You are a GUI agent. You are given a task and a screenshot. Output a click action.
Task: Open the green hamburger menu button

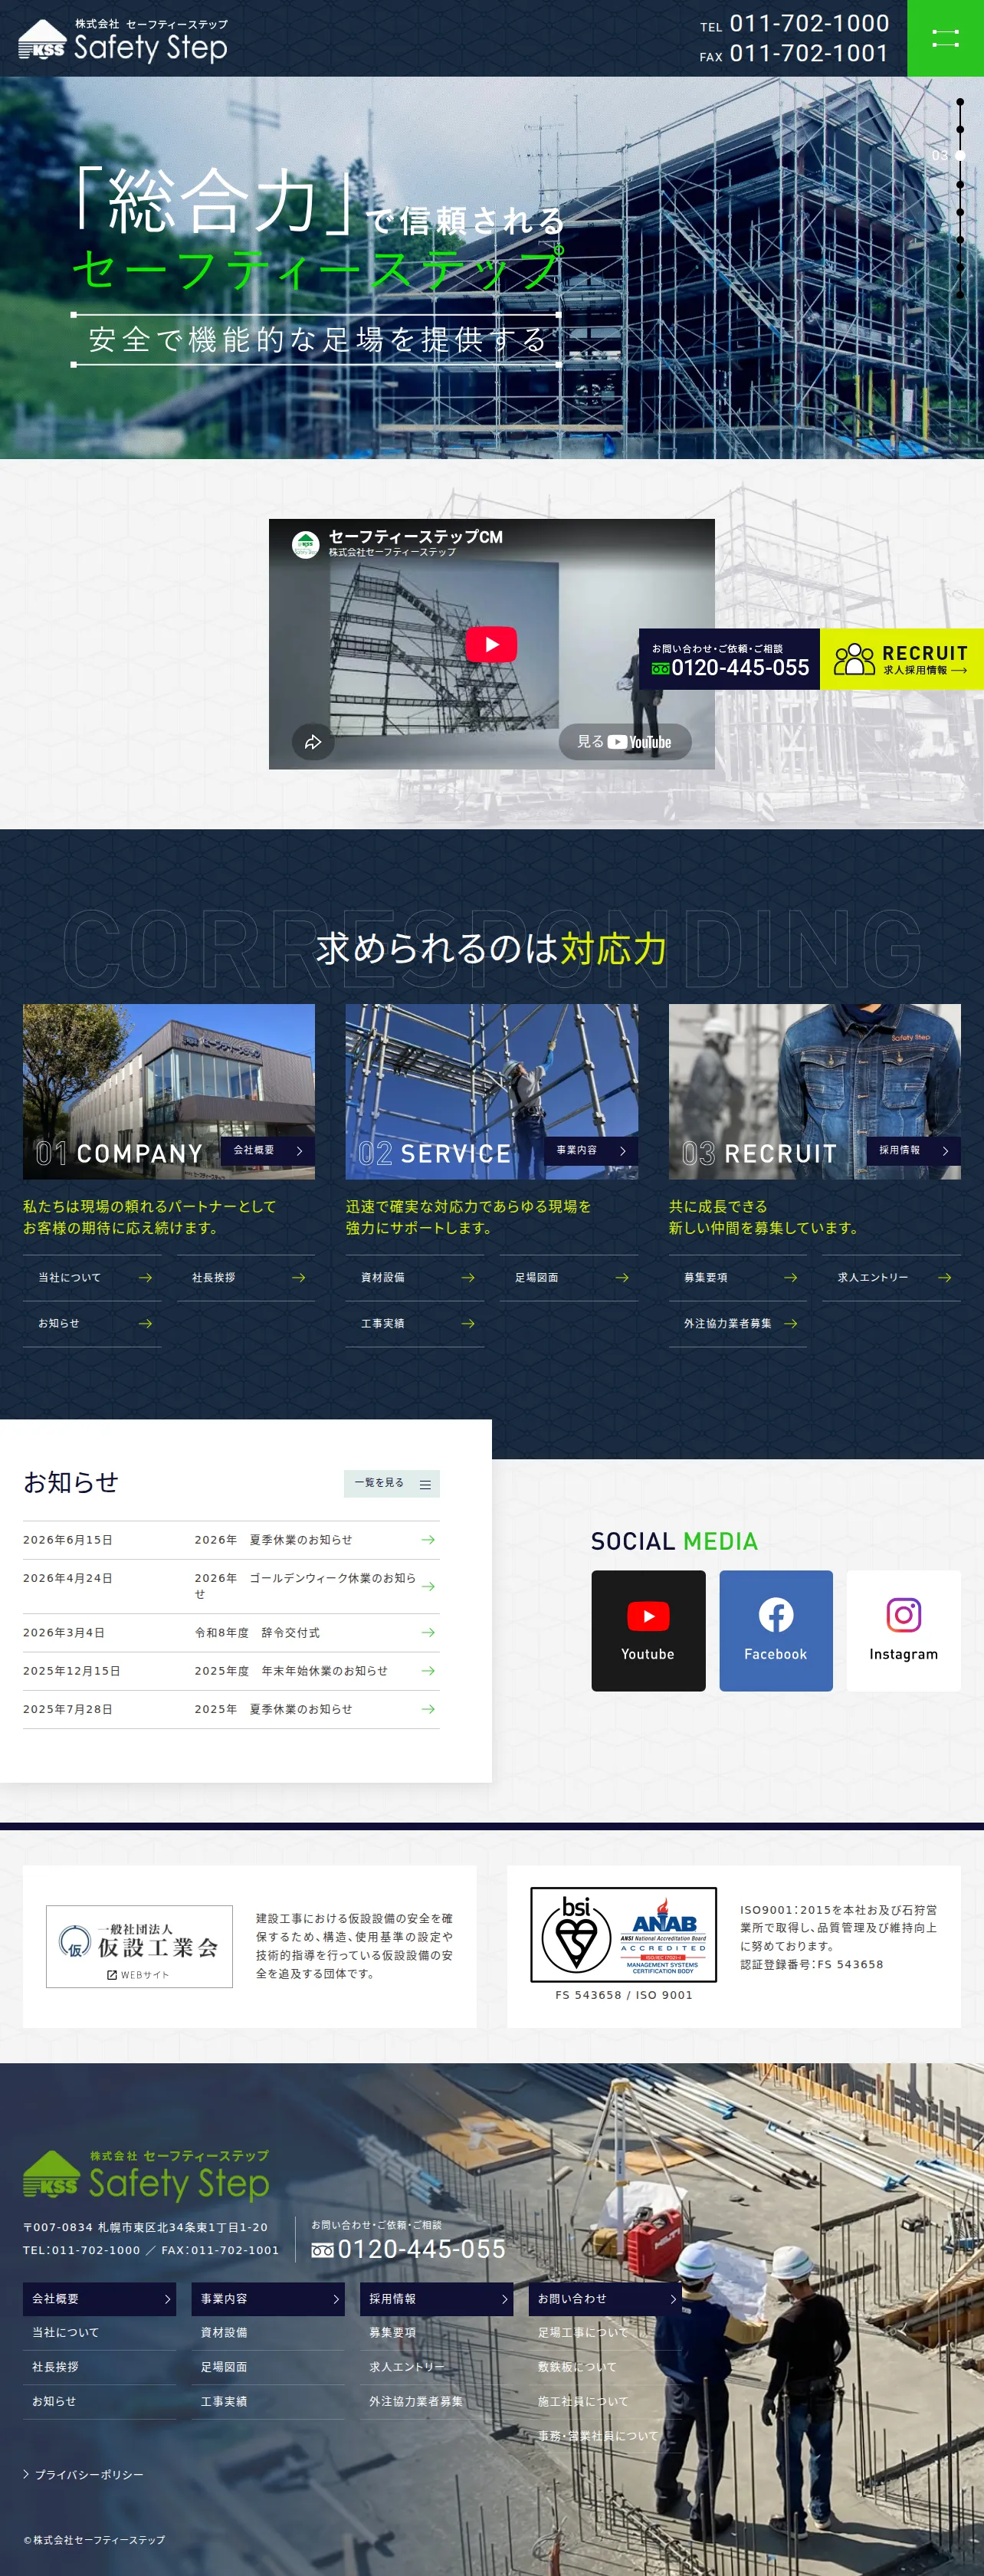[945, 38]
